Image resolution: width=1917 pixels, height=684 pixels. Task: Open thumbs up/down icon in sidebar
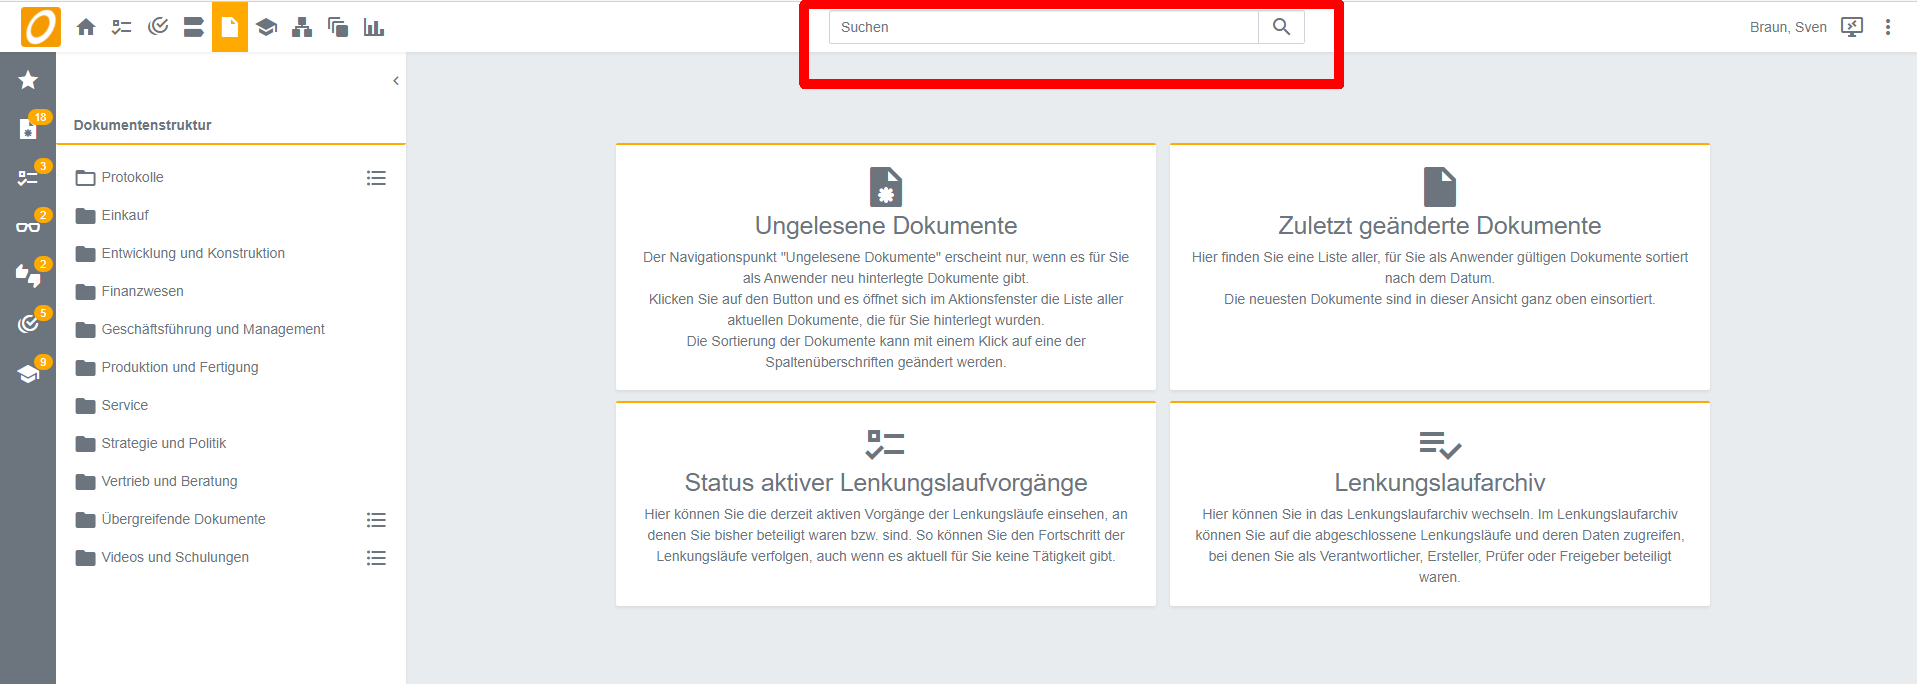28,275
